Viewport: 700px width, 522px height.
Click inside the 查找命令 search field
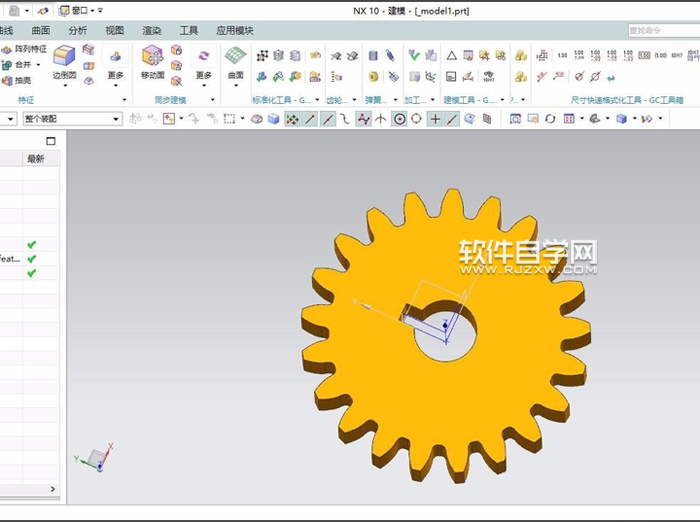[x=664, y=30]
